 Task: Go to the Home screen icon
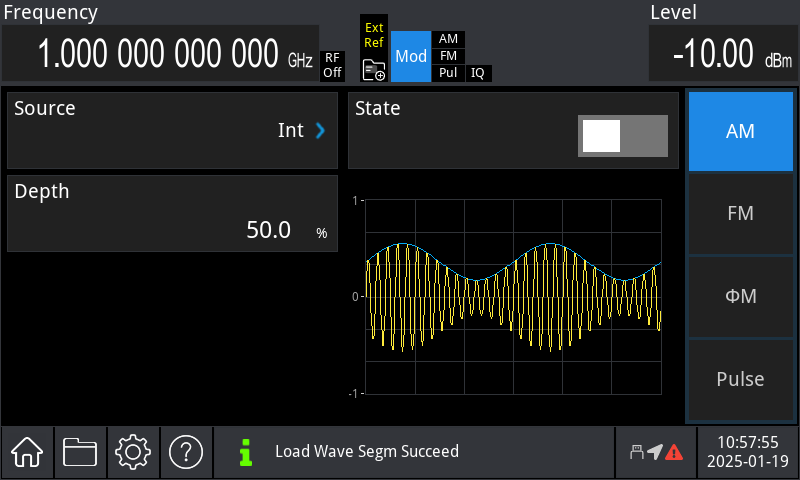[26, 452]
